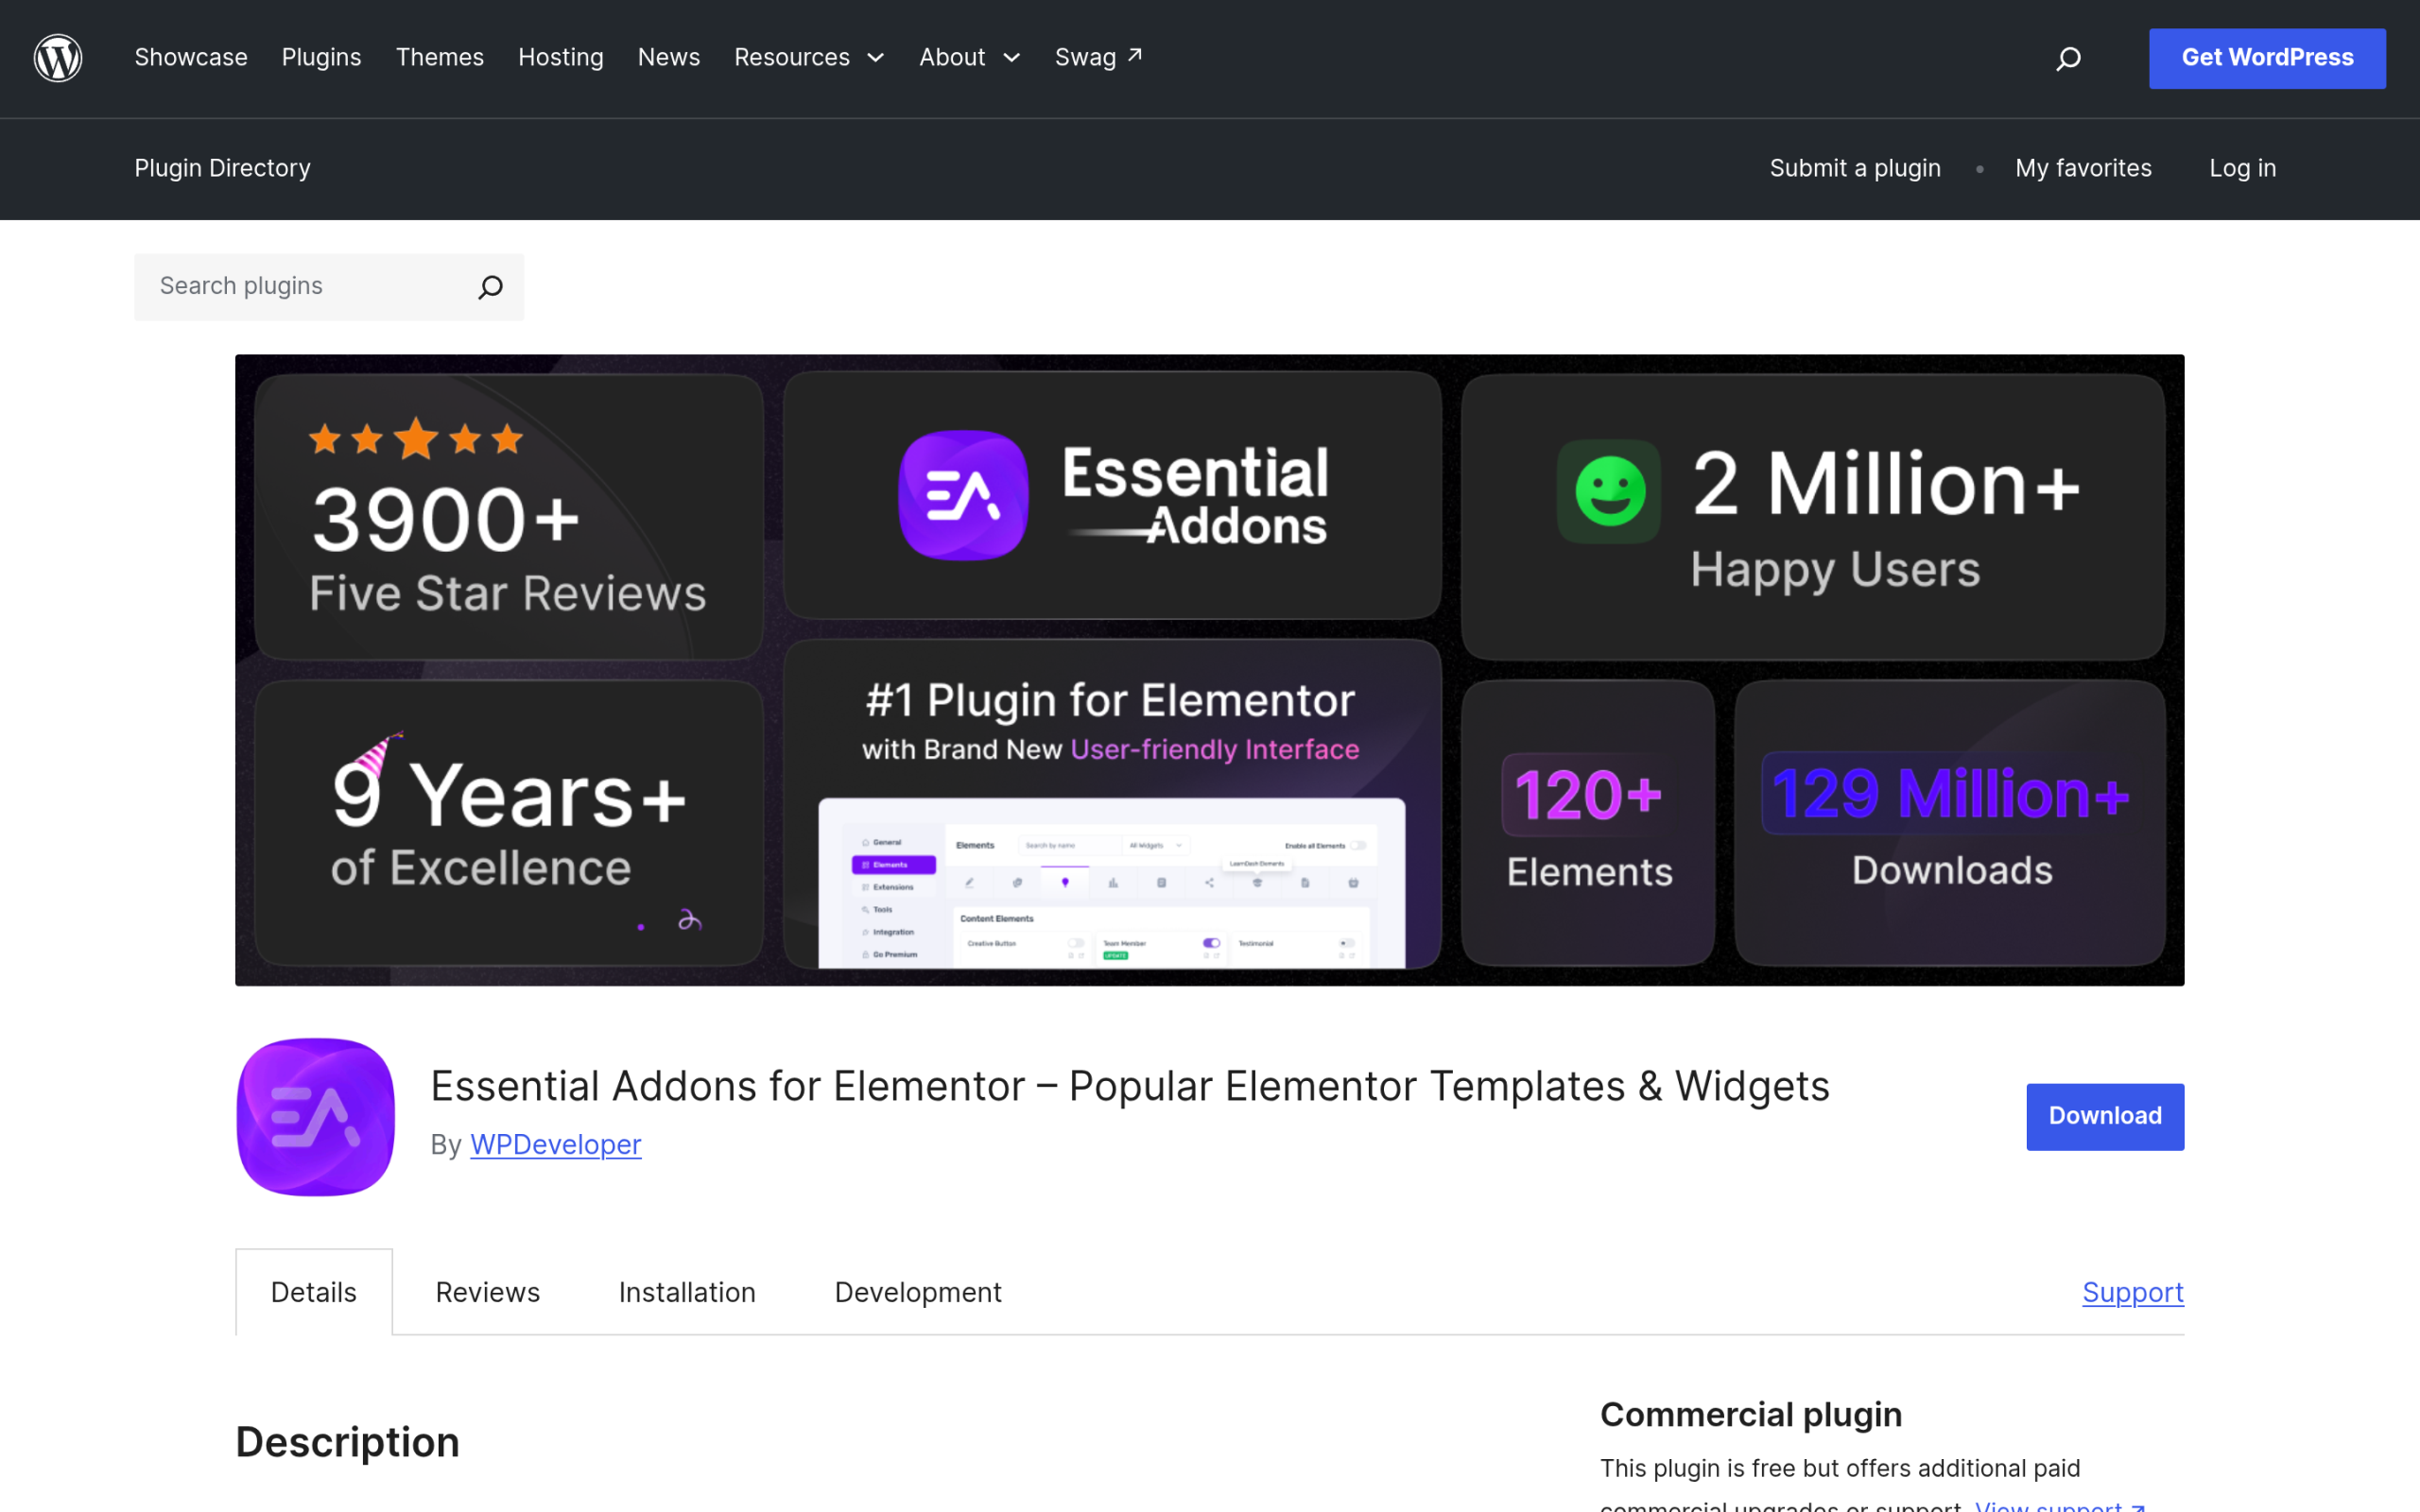2420x1512 pixels.
Task: Expand the Resources dropdown menu
Action: coord(809,58)
